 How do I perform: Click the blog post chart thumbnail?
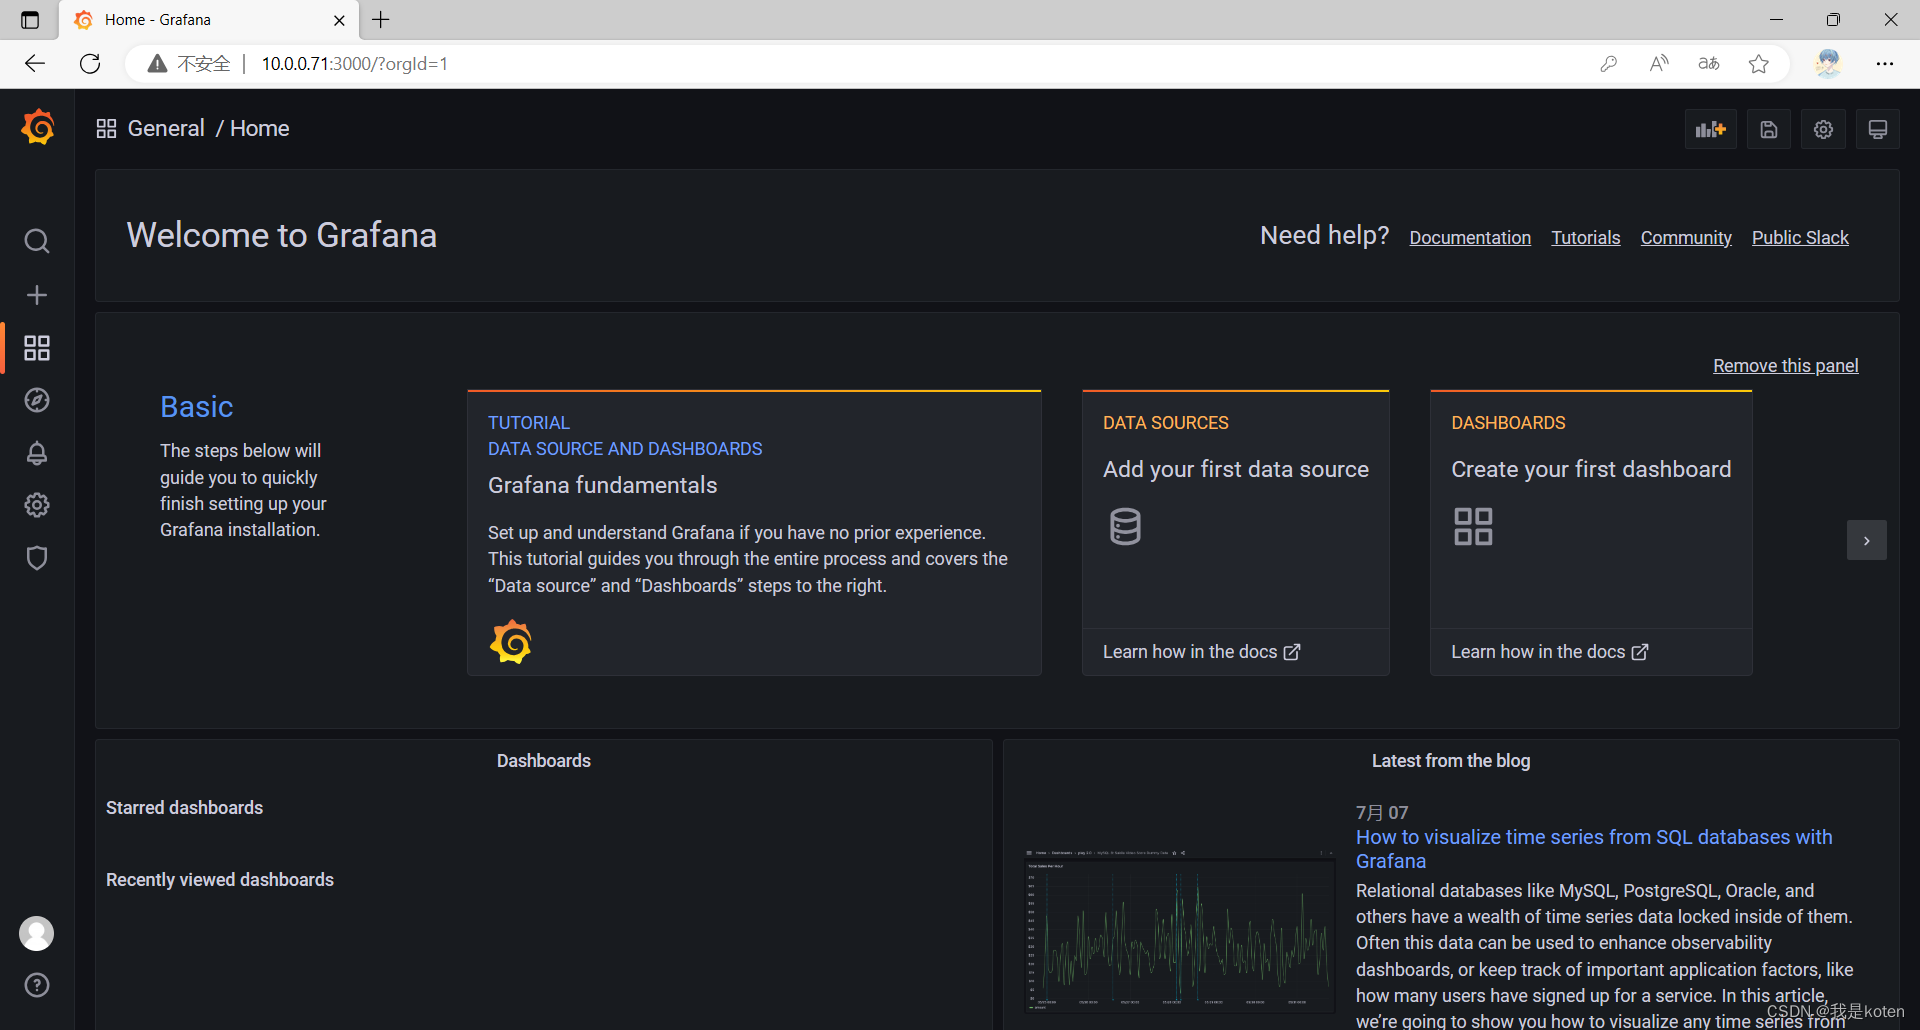pos(1180,930)
